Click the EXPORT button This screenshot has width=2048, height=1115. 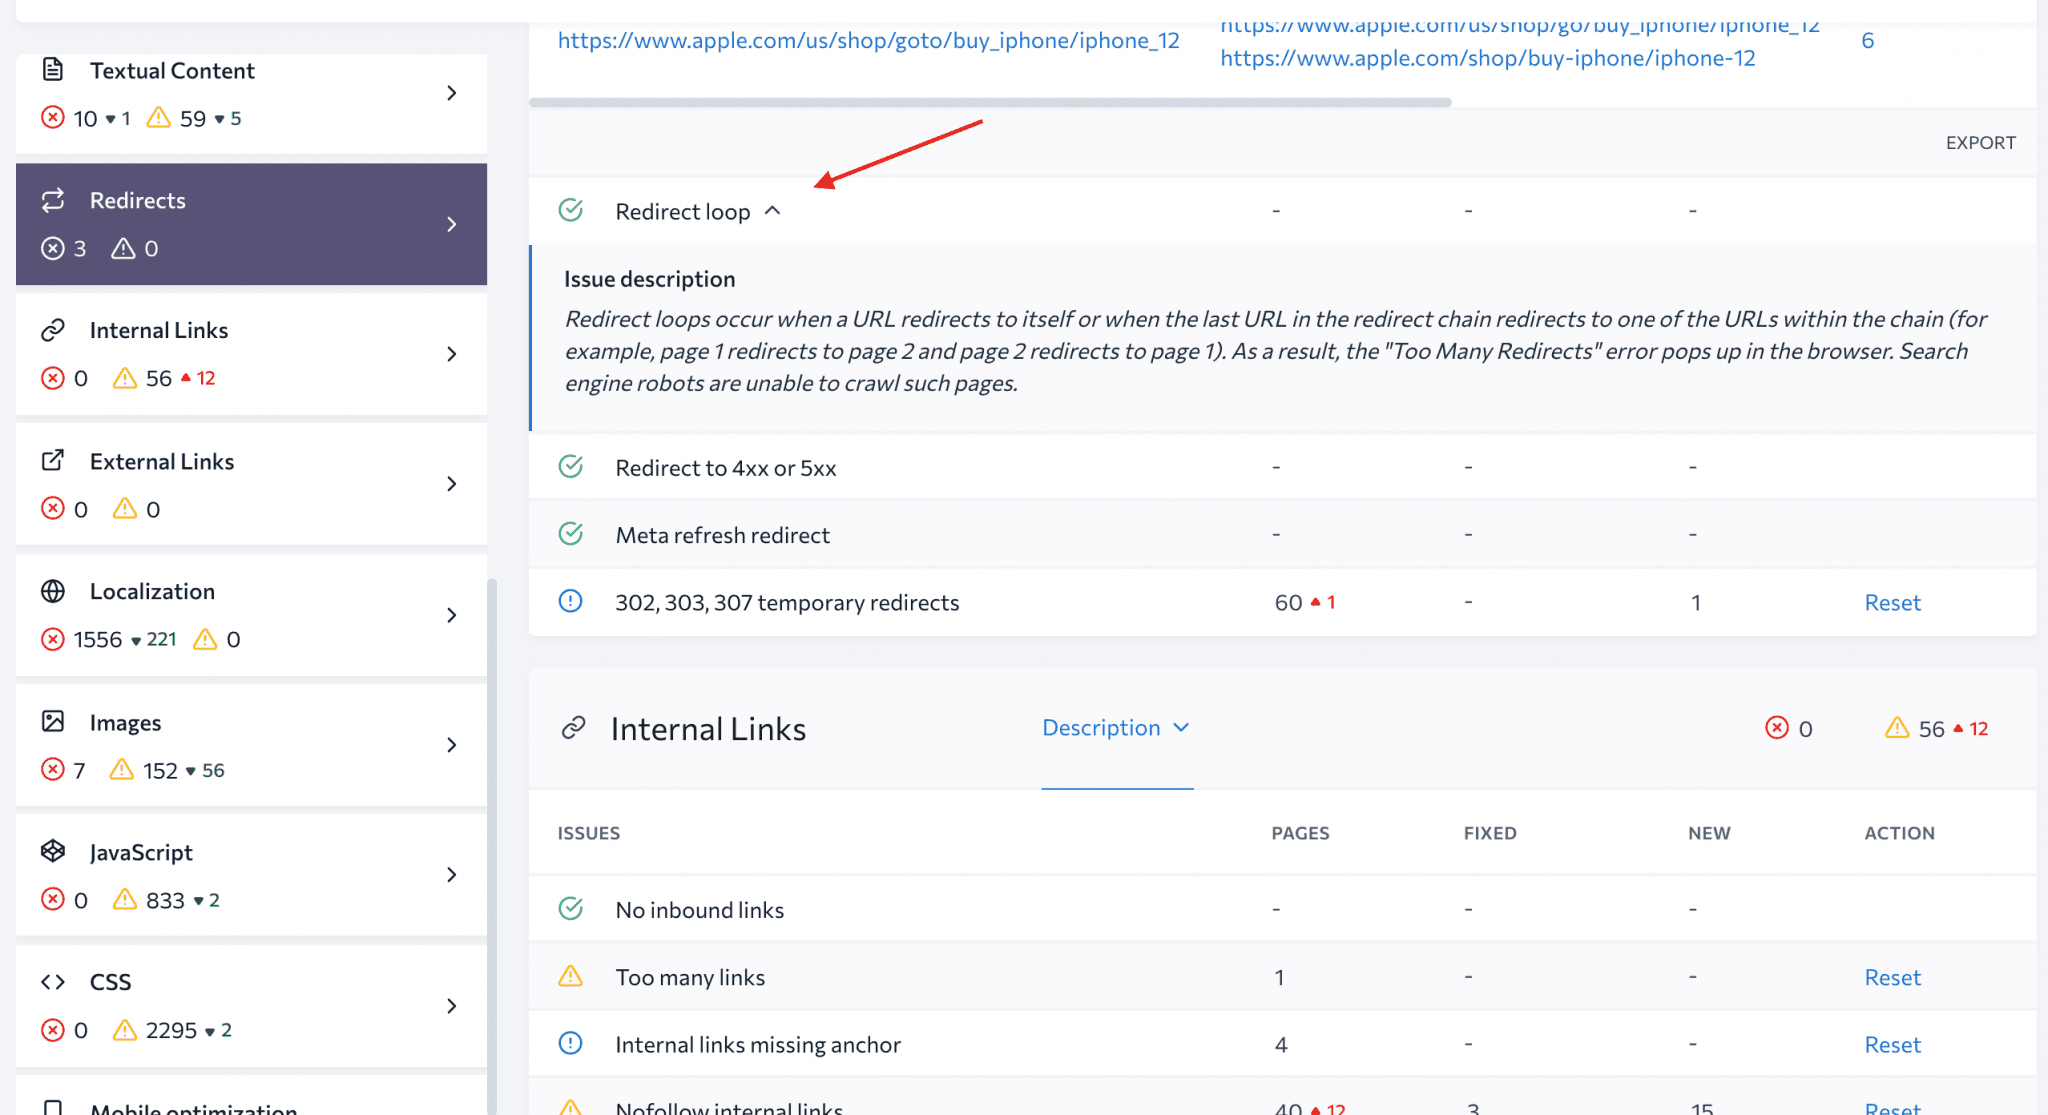(1980, 142)
